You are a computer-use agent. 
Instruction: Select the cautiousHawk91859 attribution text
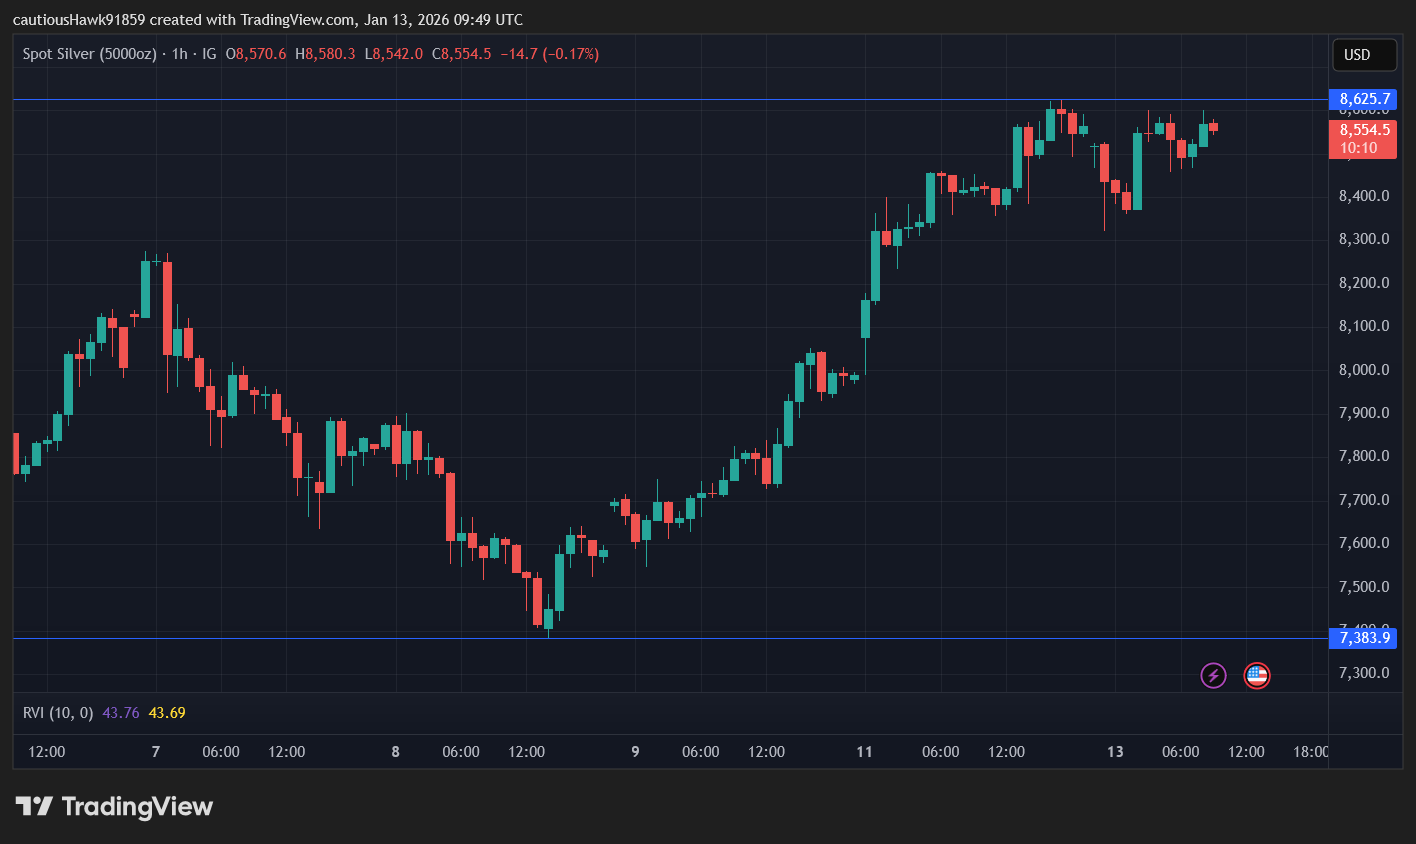[x=80, y=19]
